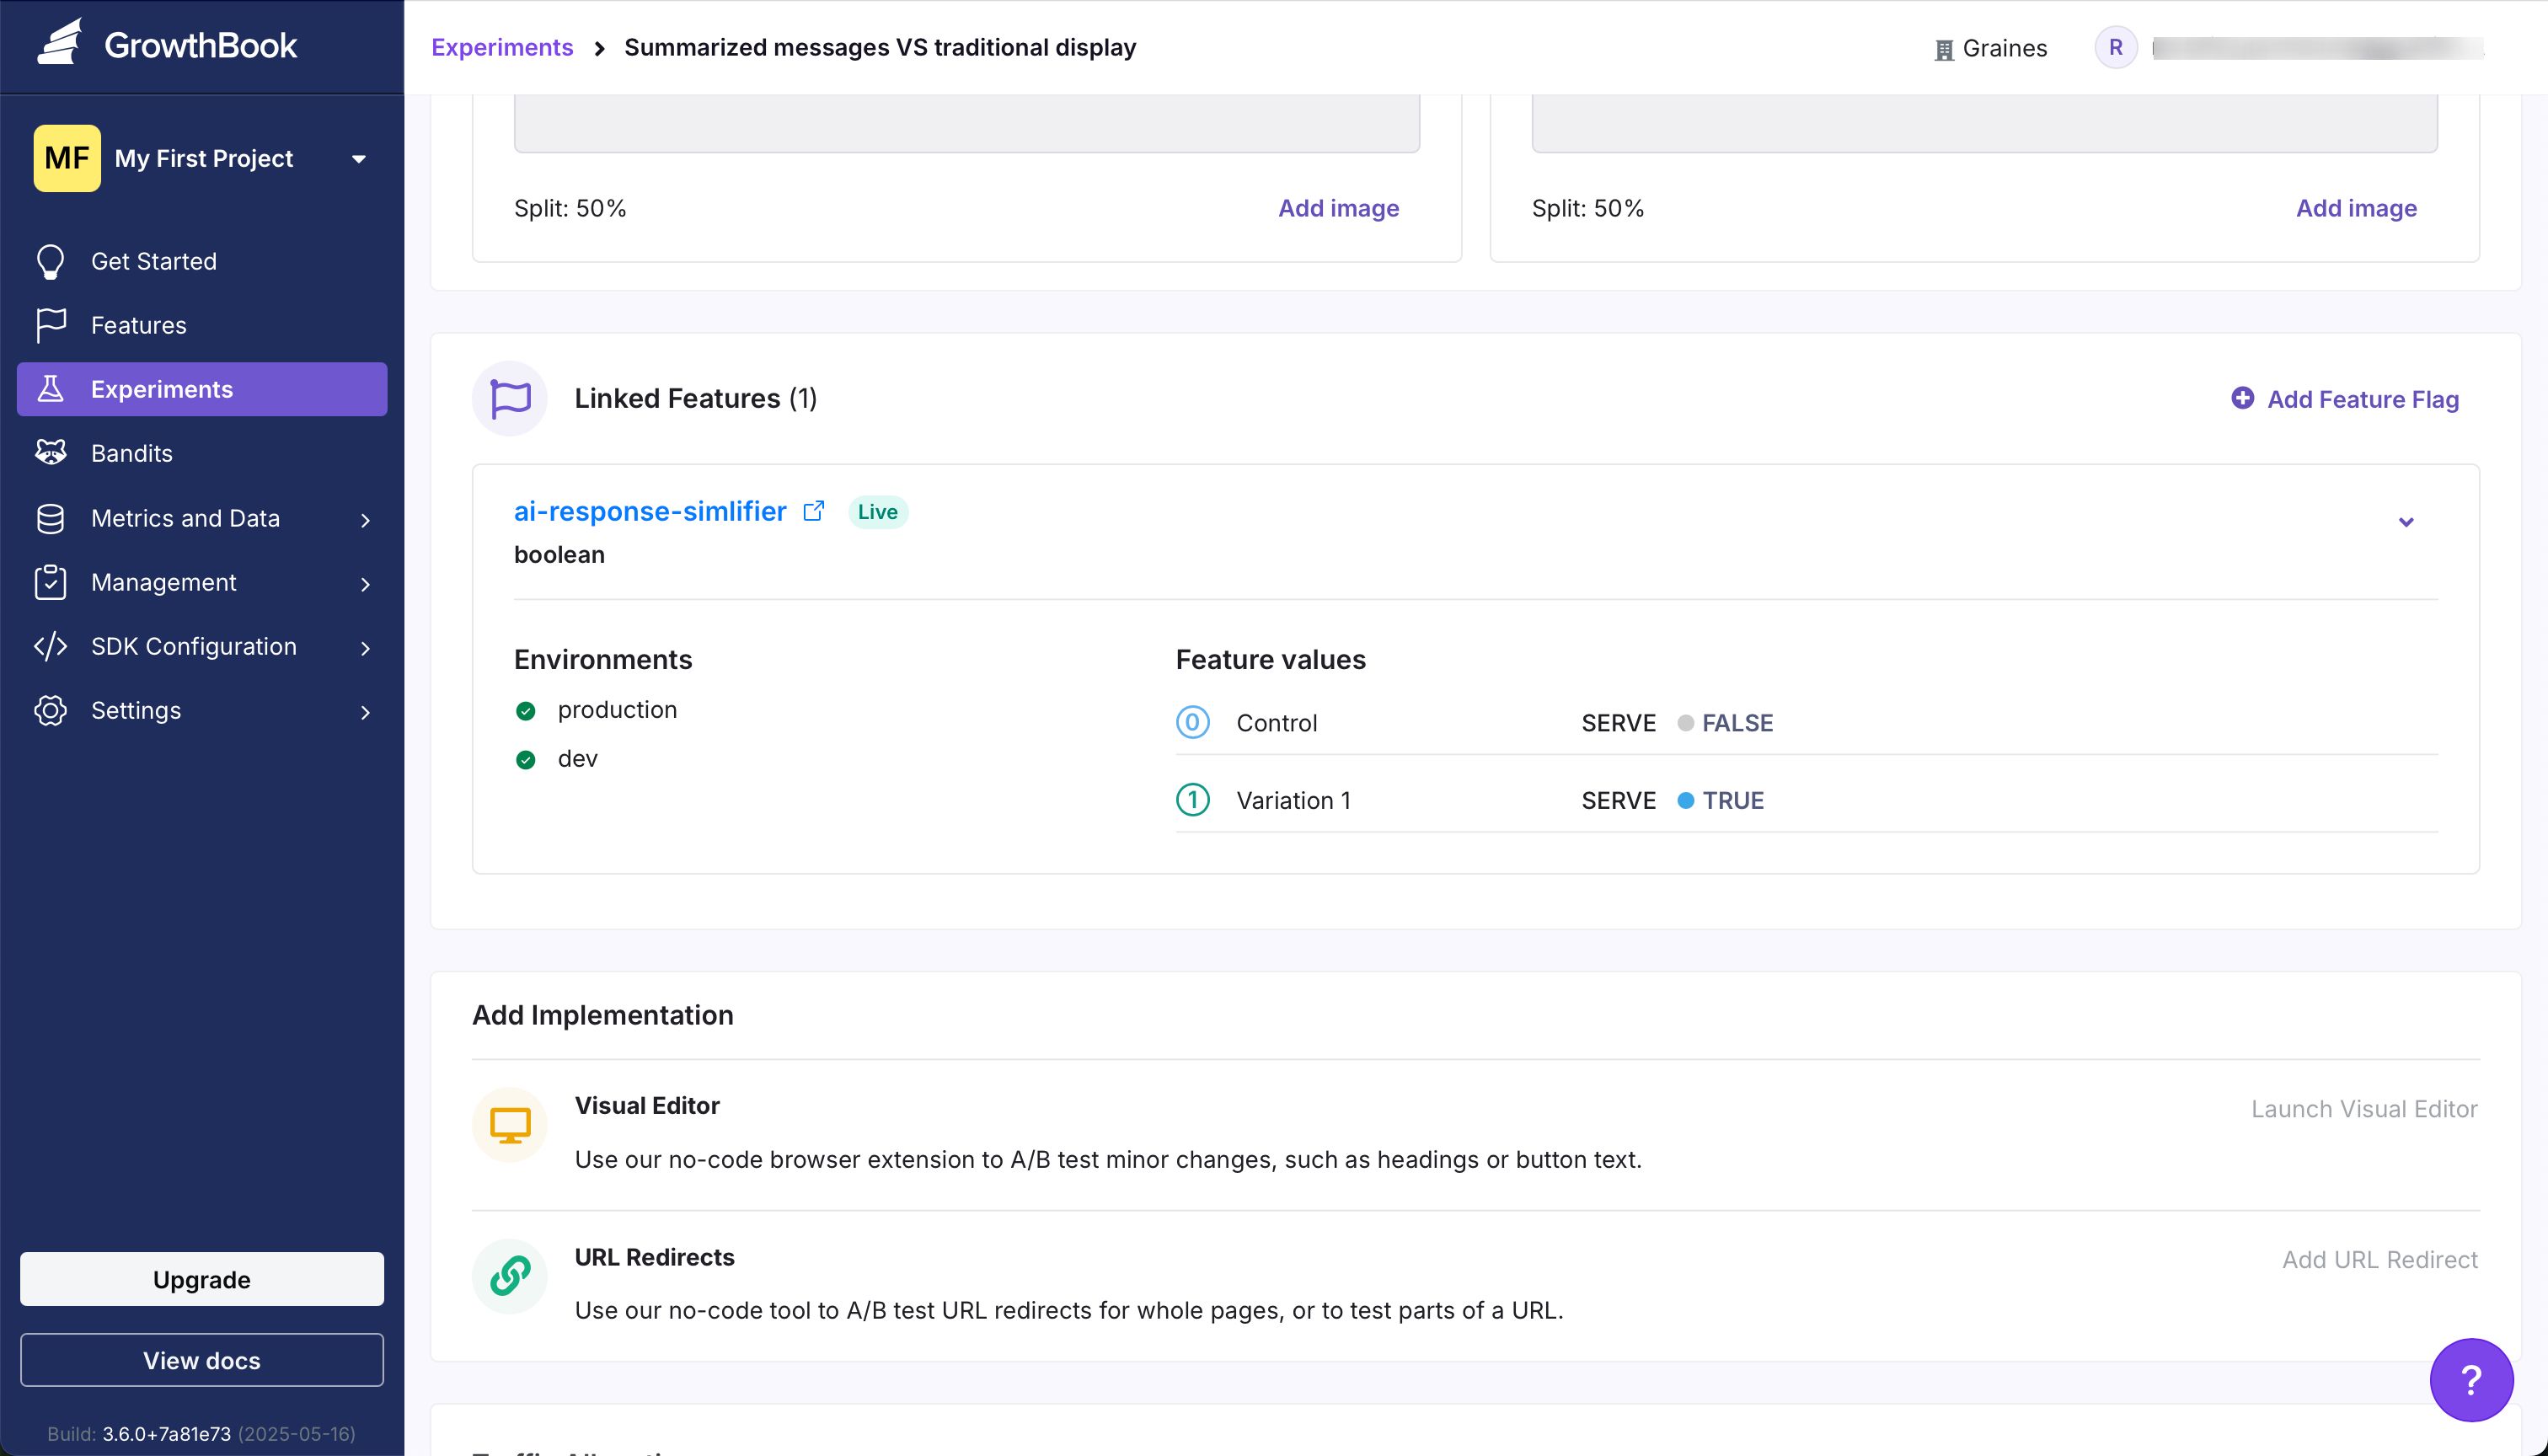Click the dev environment green check icon

tap(526, 760)
